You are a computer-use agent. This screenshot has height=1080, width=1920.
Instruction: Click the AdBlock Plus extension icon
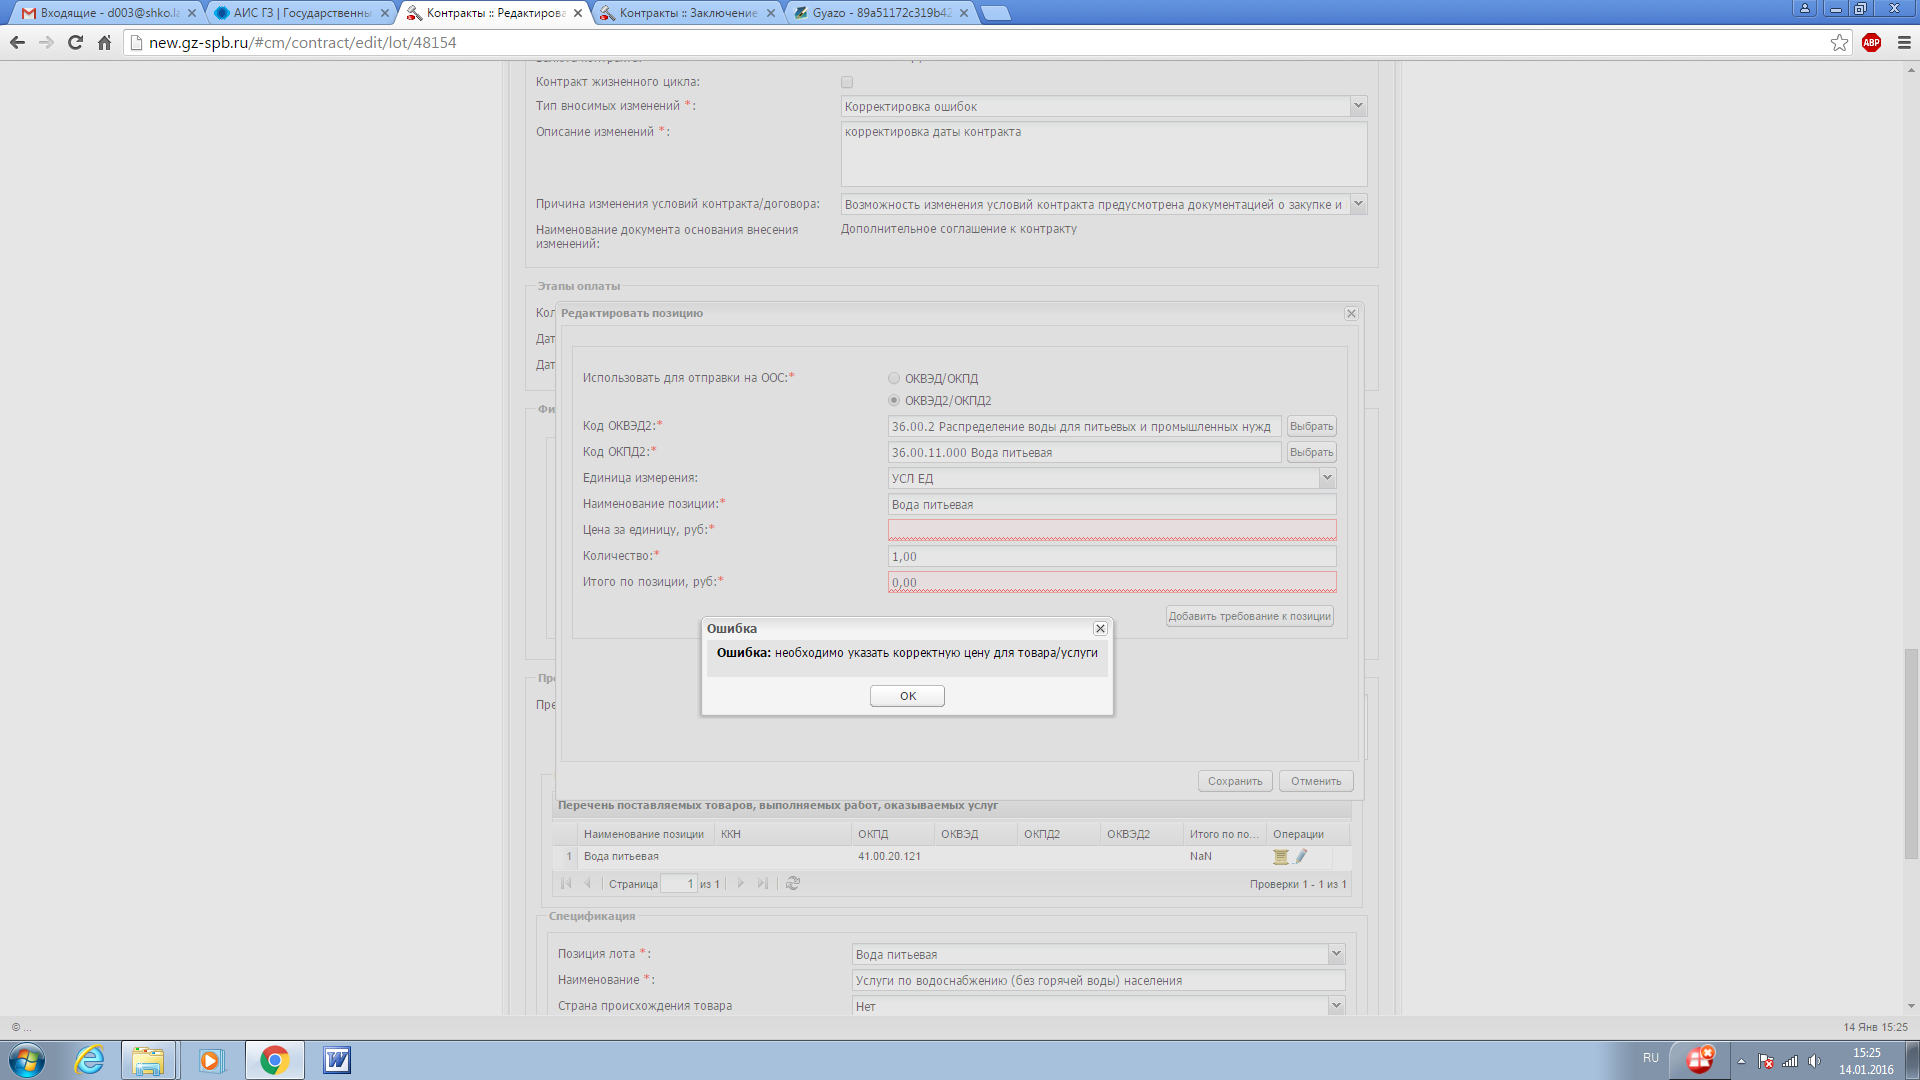[1871, 42]
